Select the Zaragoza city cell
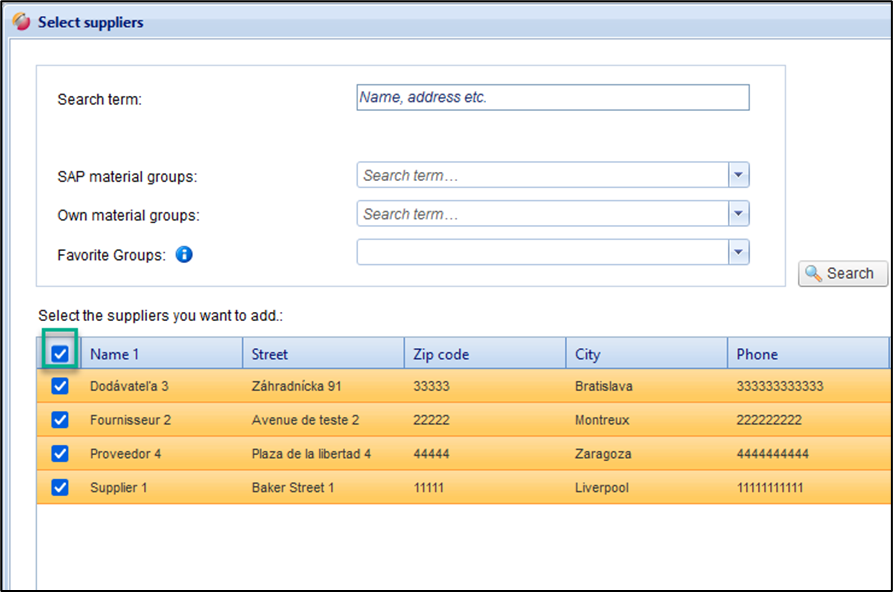893x592 pixels. (x=603, y=454)
